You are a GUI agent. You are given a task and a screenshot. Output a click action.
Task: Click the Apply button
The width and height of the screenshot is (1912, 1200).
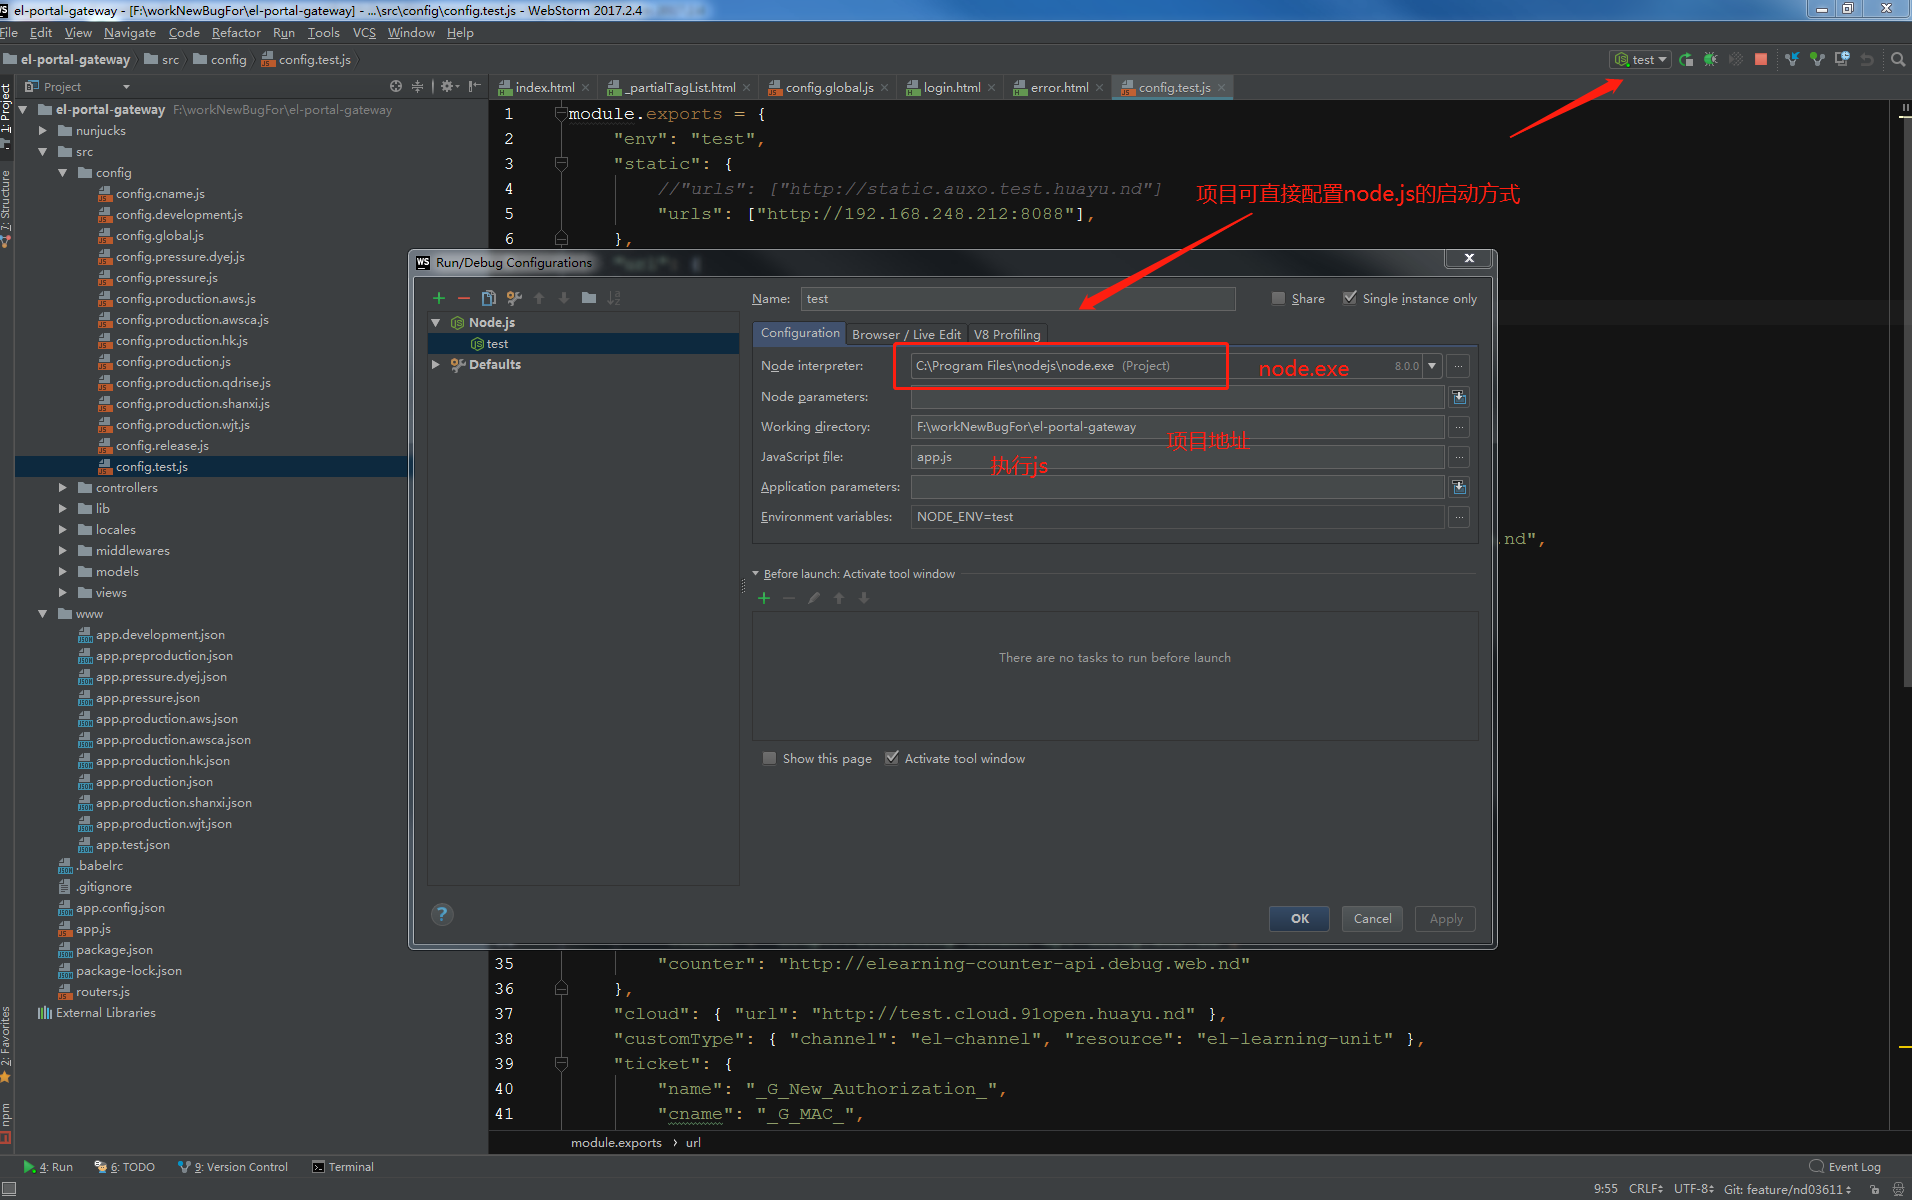pyautogui.click(x=1444, y=918)
